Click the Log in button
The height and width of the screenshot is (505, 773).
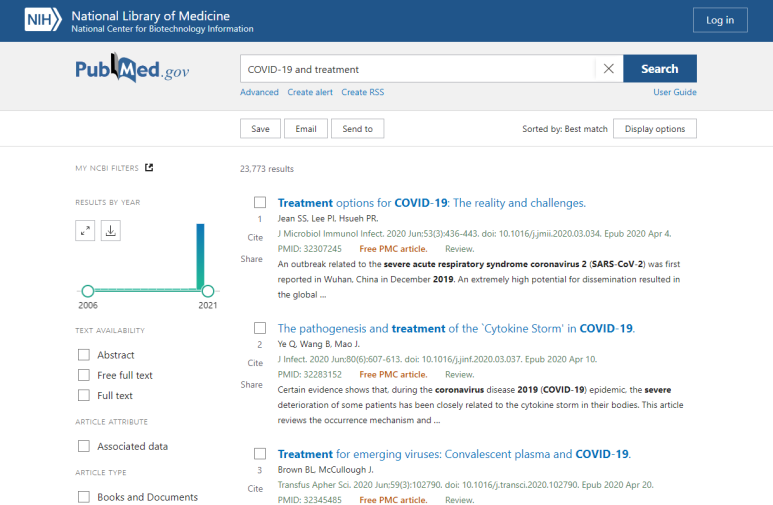tap(720, 20)
